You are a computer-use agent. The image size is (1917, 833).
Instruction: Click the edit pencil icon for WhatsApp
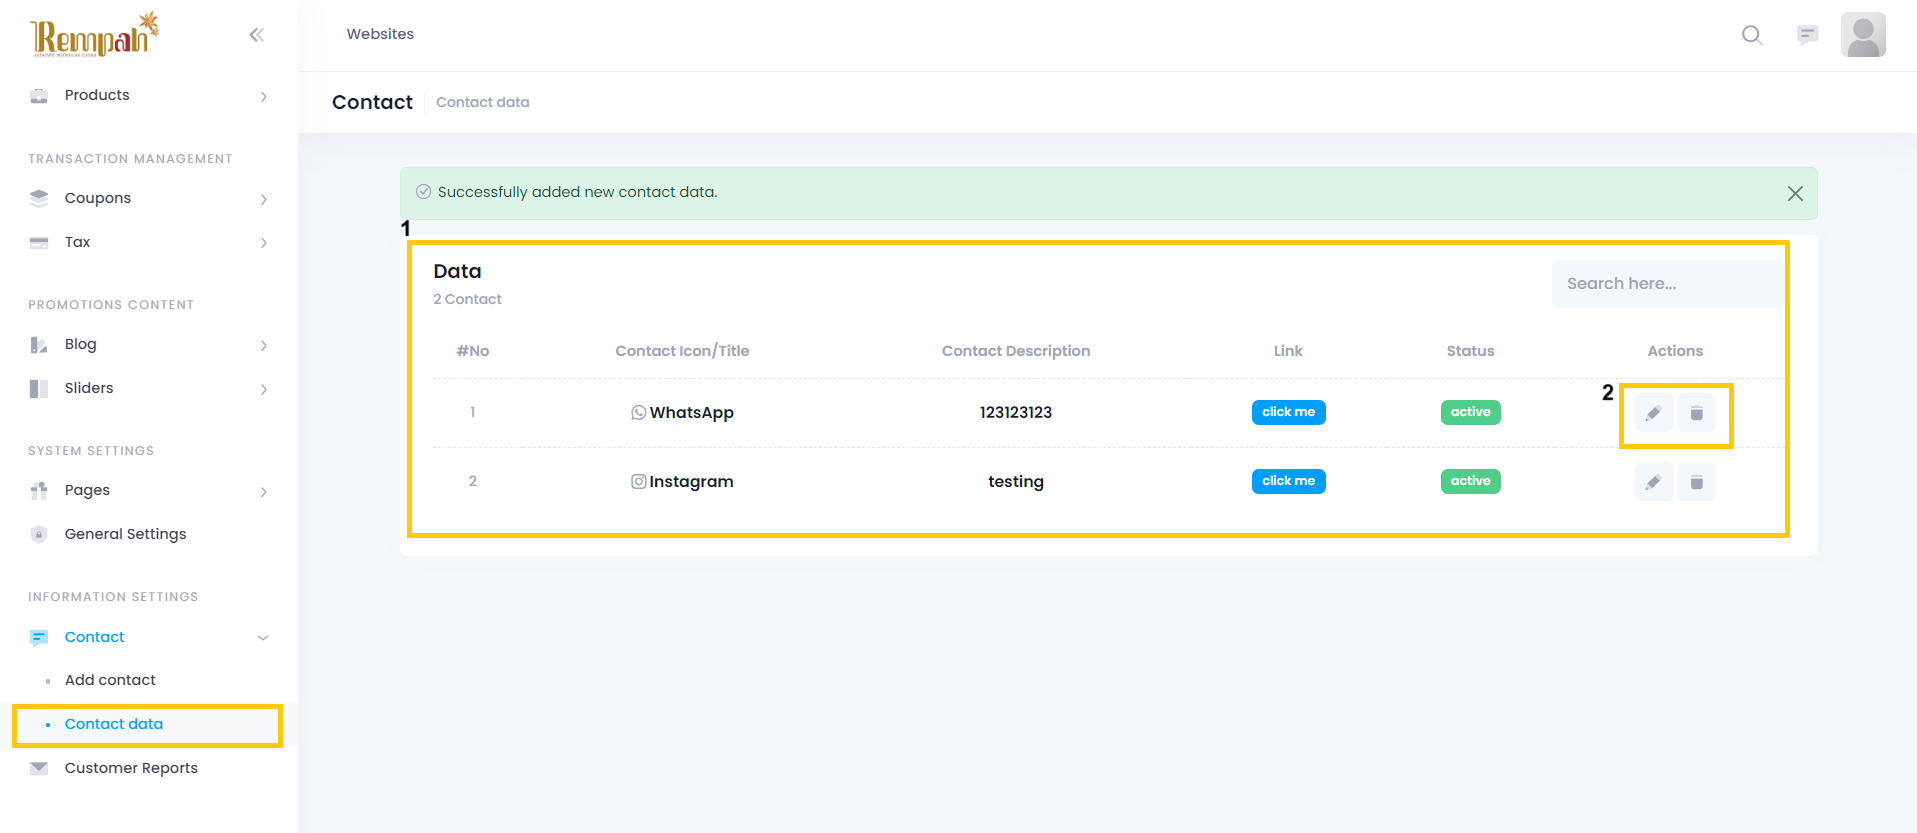click(x=1653, y=413)
